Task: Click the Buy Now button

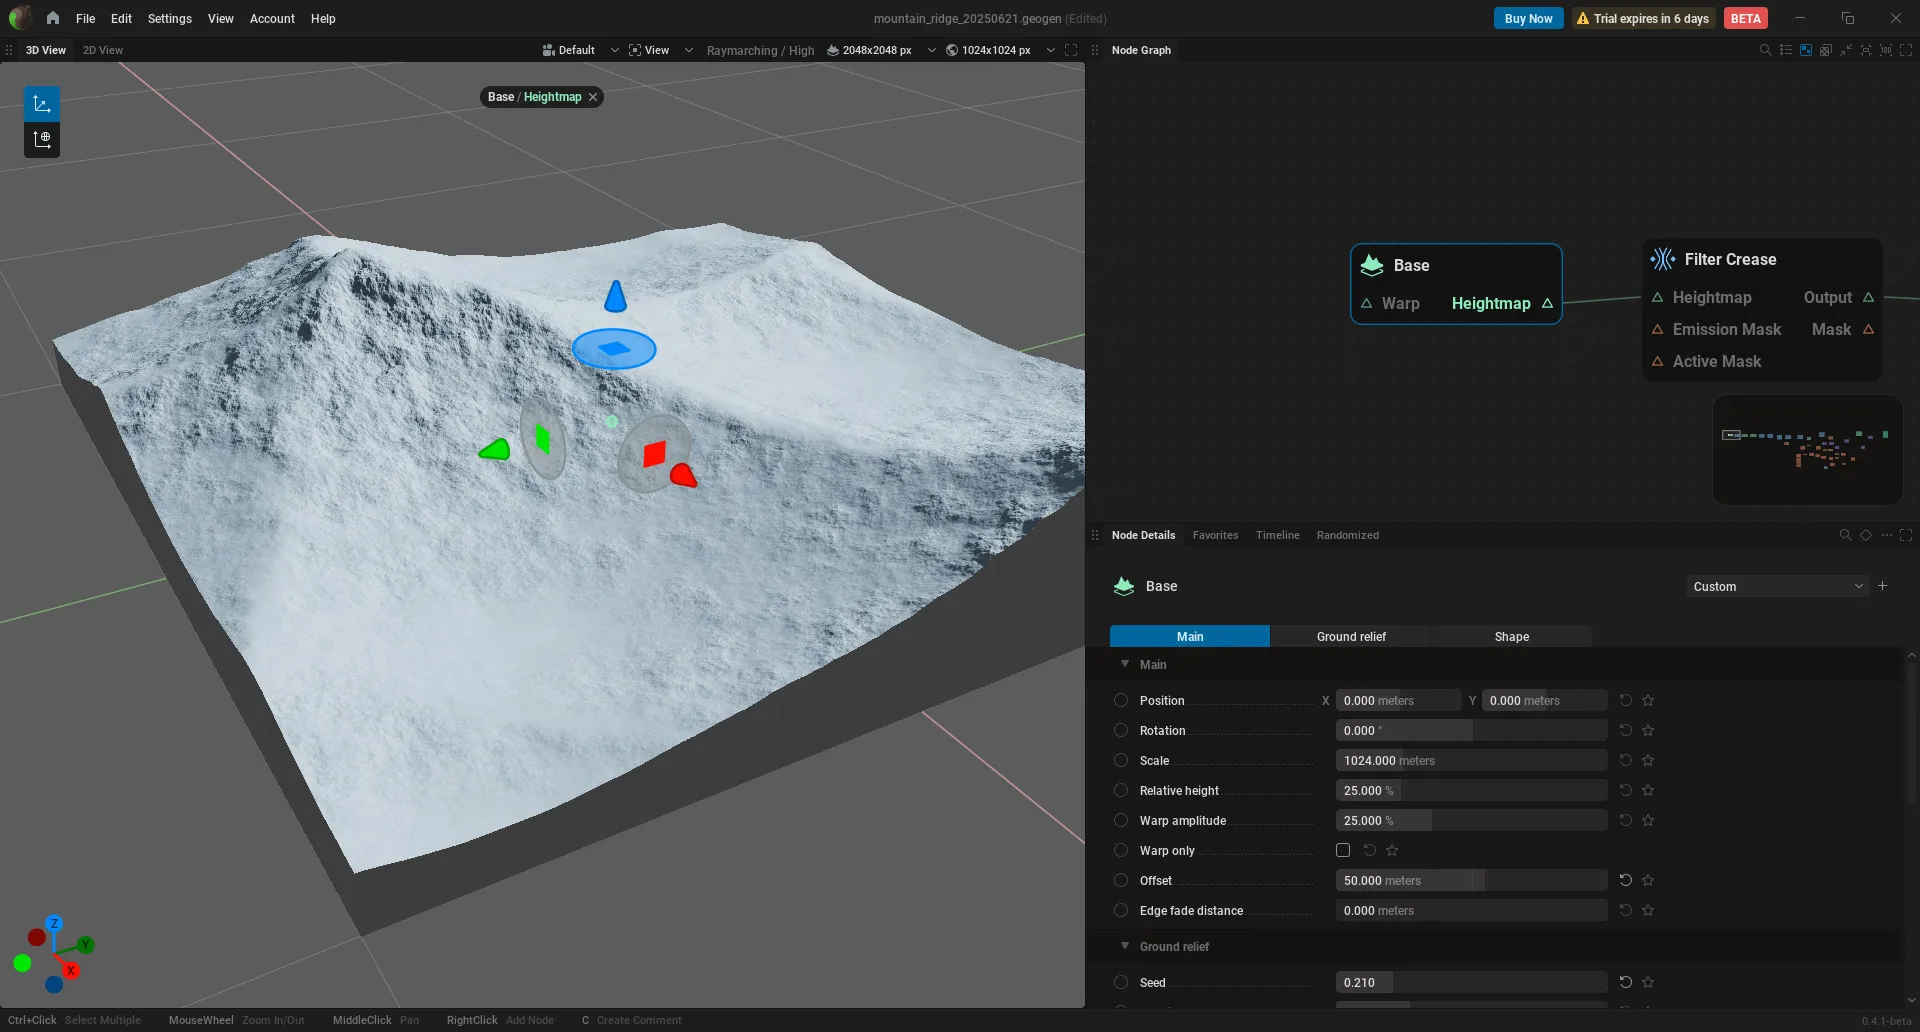Action: [1528, 18]
